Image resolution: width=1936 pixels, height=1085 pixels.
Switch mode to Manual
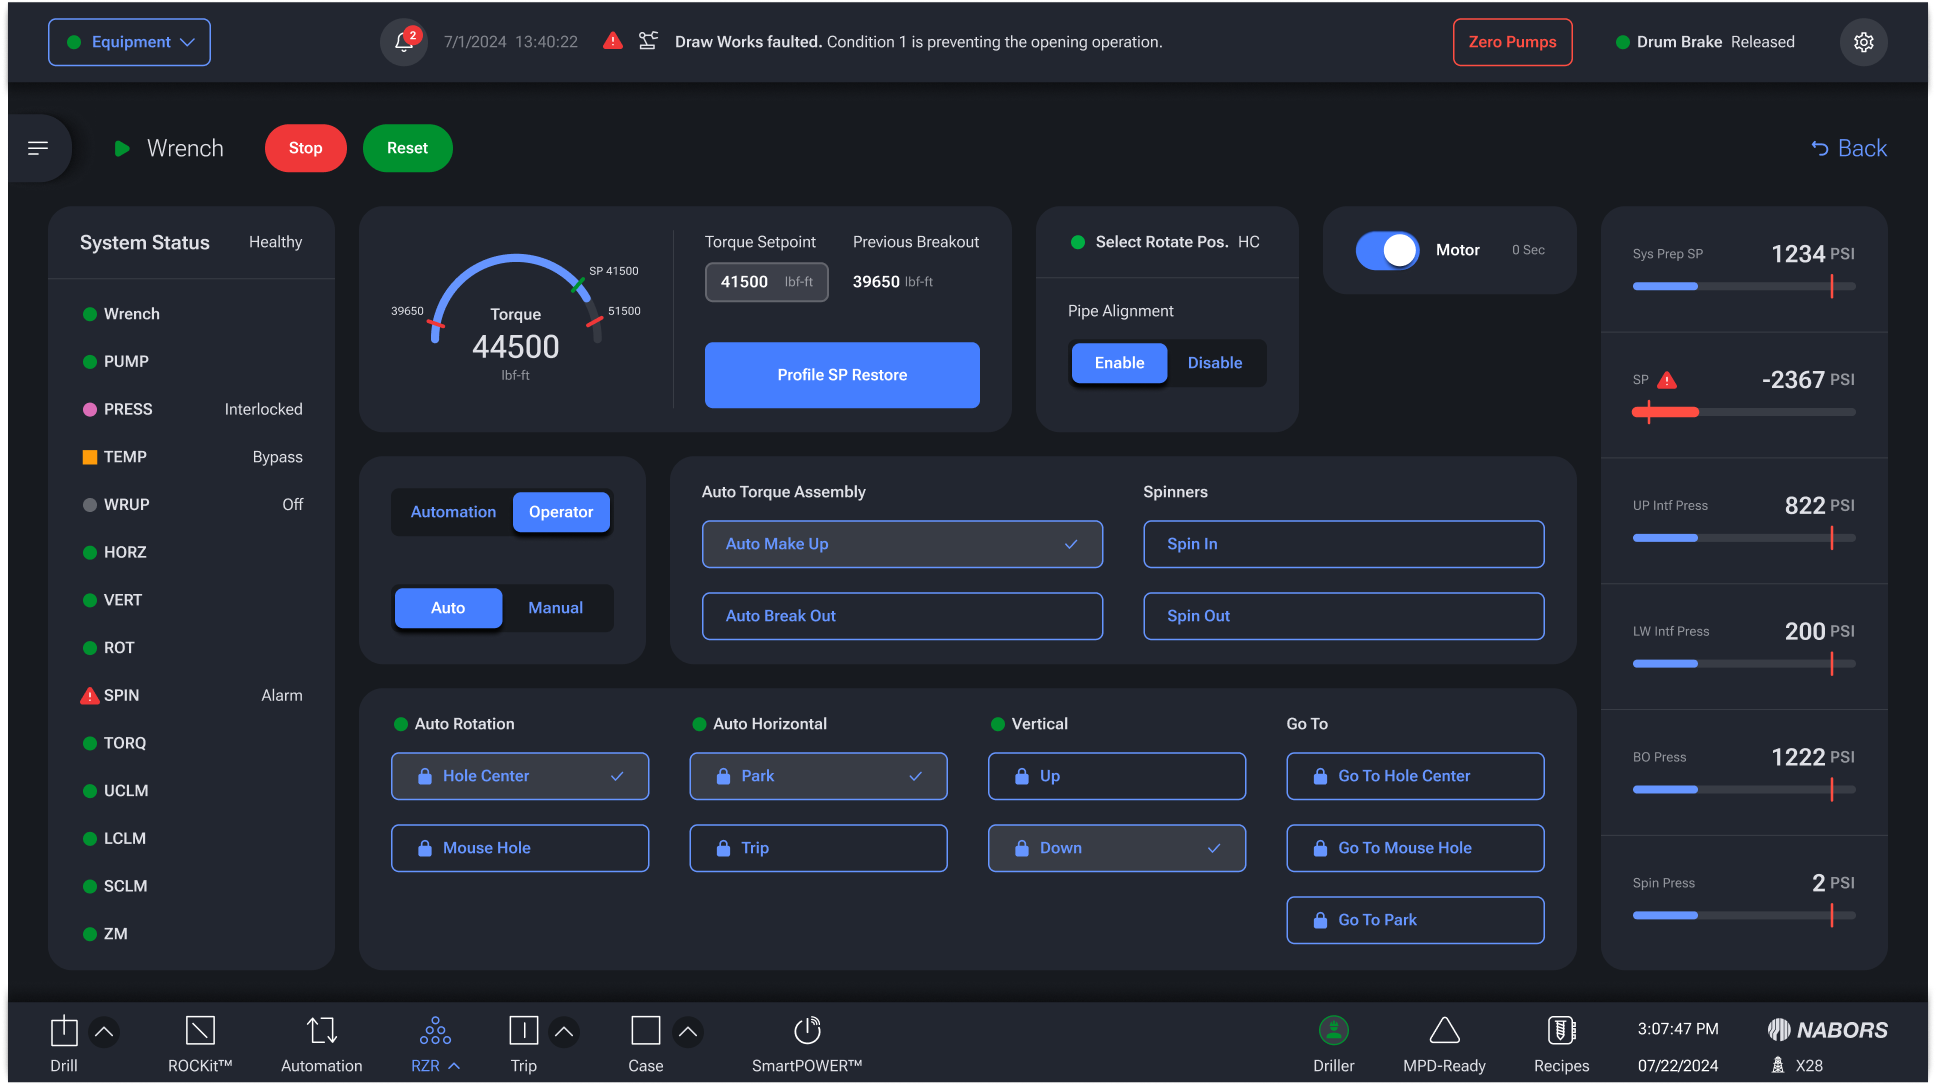[555, 608]
